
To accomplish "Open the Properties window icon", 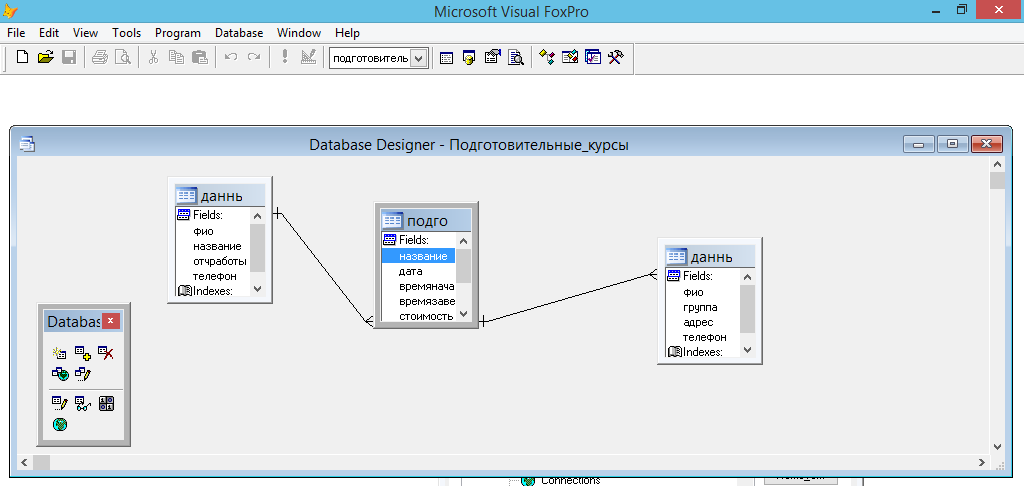I will 492,58.
